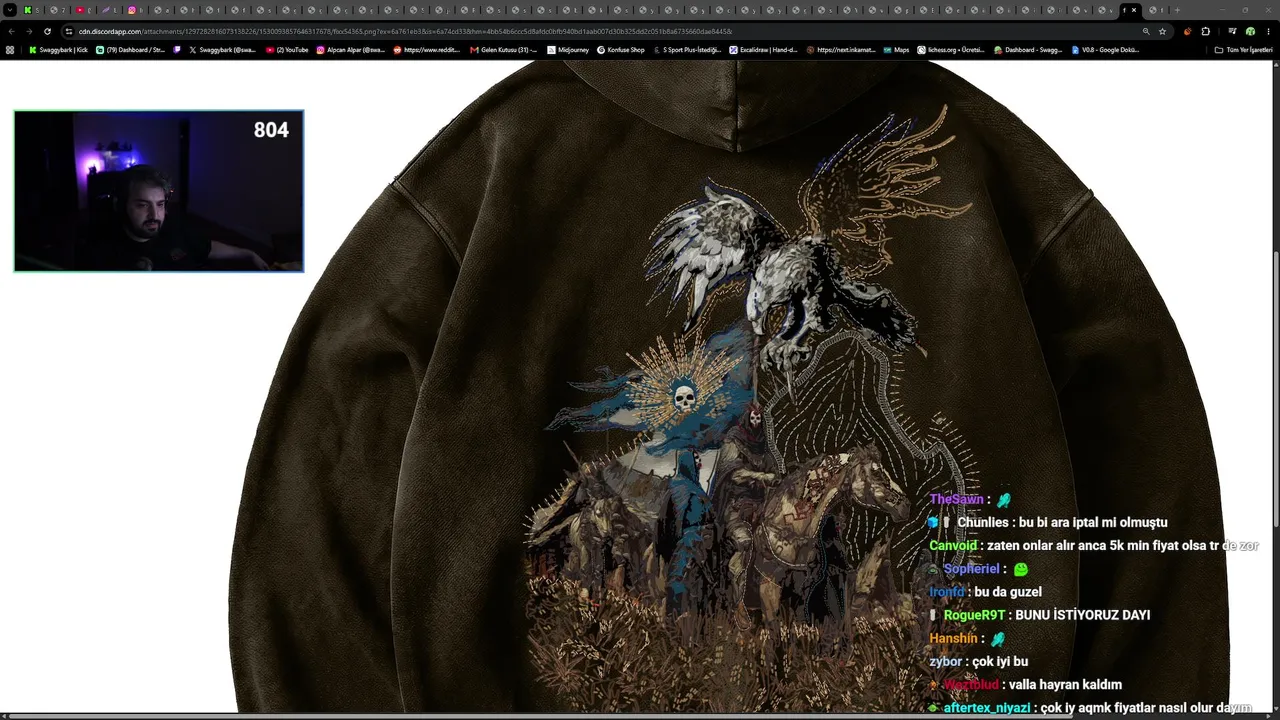
Task: Open the apps grid in bookmarks bar
Action: [x=10, y=49]
